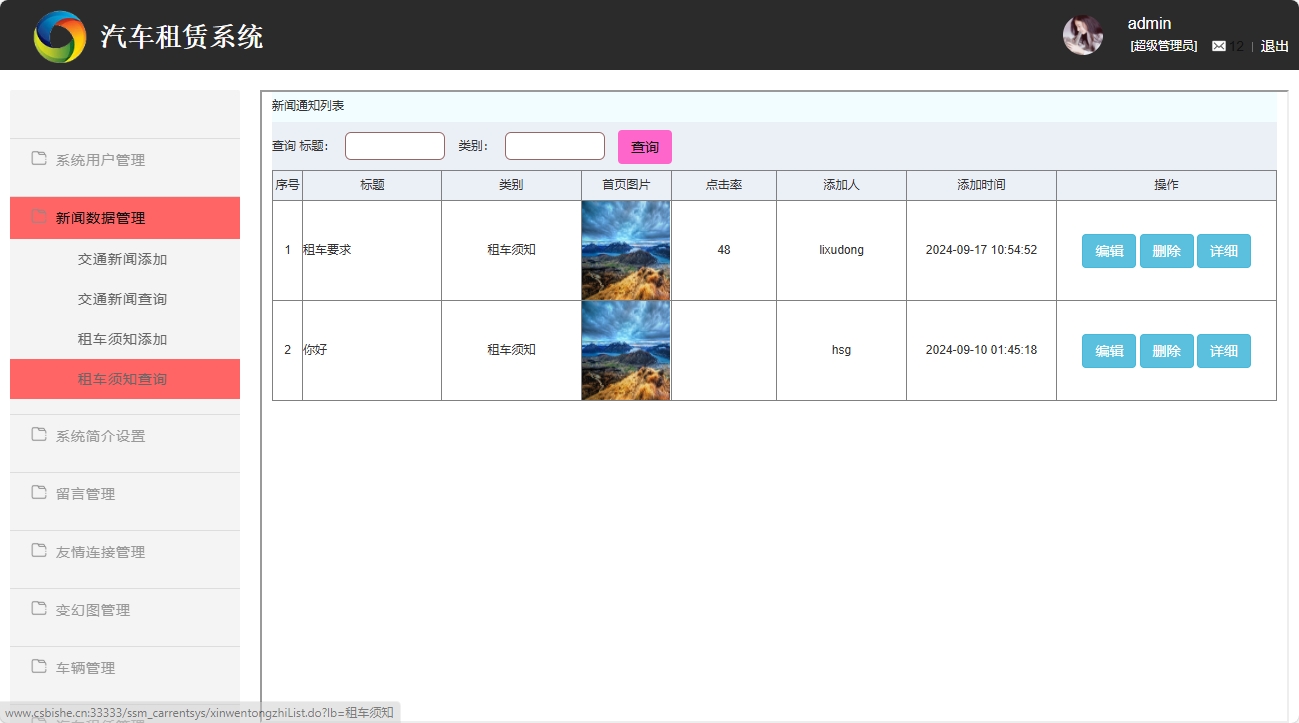Click the 租车须知 category cell in the 租车要求 row
The image size is (1299, 723).
click(511, 250)
